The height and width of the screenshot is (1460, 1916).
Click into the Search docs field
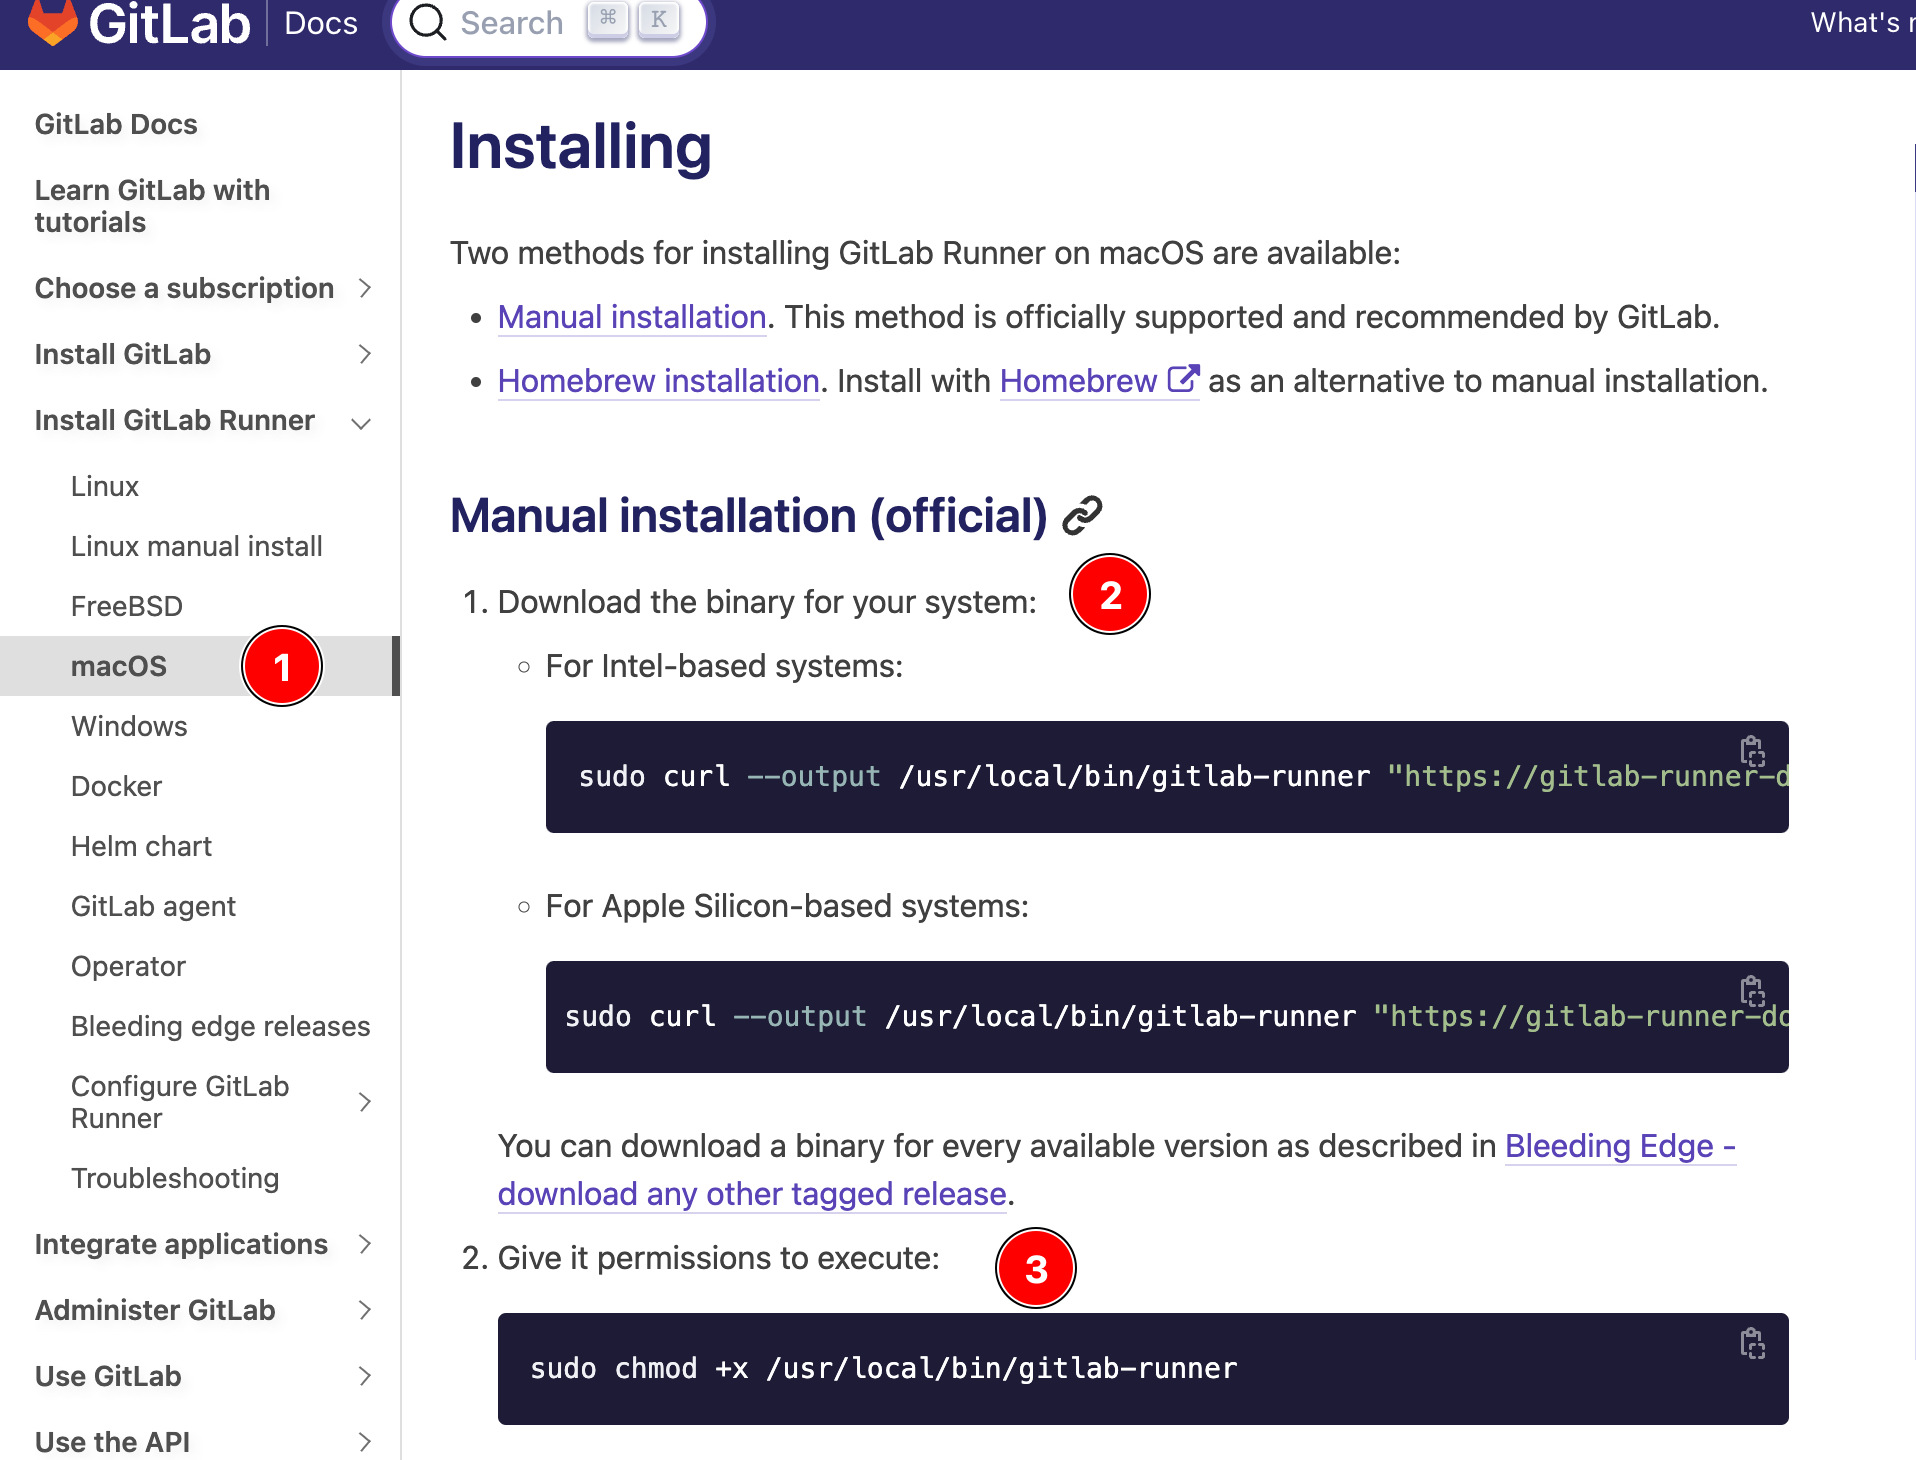pyautogui.click(x=512, y=22)
